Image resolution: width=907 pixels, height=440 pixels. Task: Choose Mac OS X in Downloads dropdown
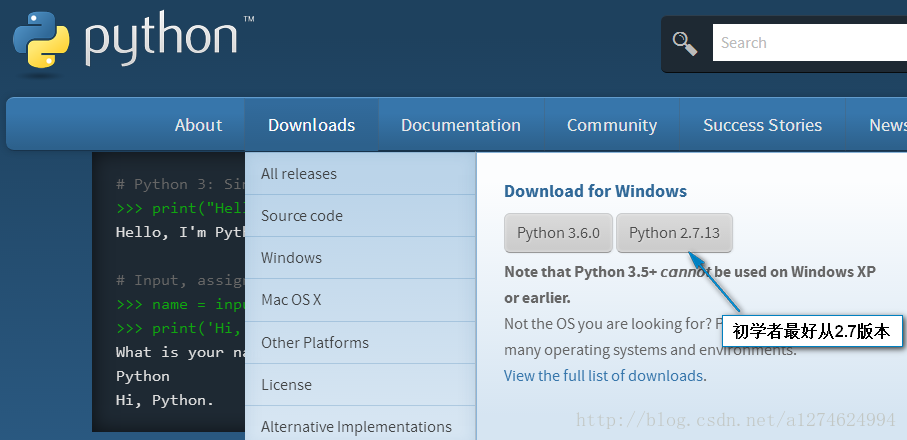click(360, 300)
